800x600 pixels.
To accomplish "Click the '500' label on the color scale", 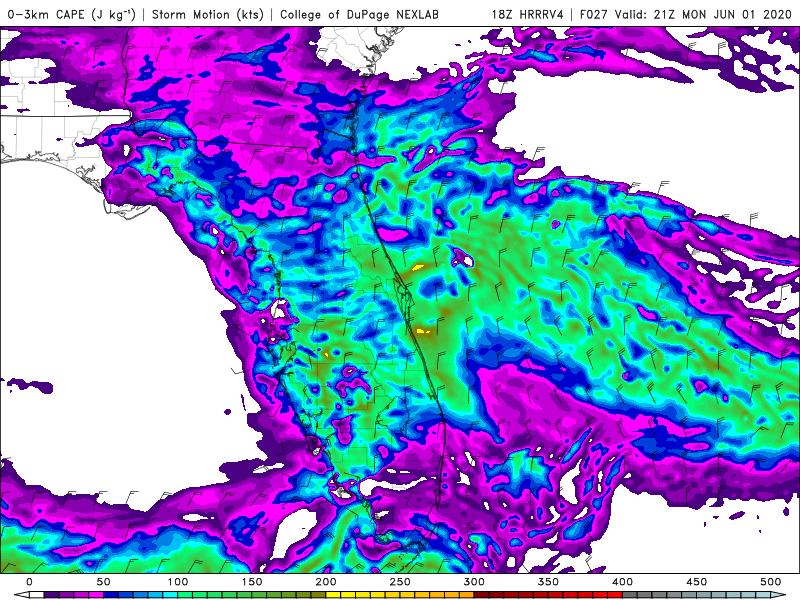I will click(x=770, y=582).
